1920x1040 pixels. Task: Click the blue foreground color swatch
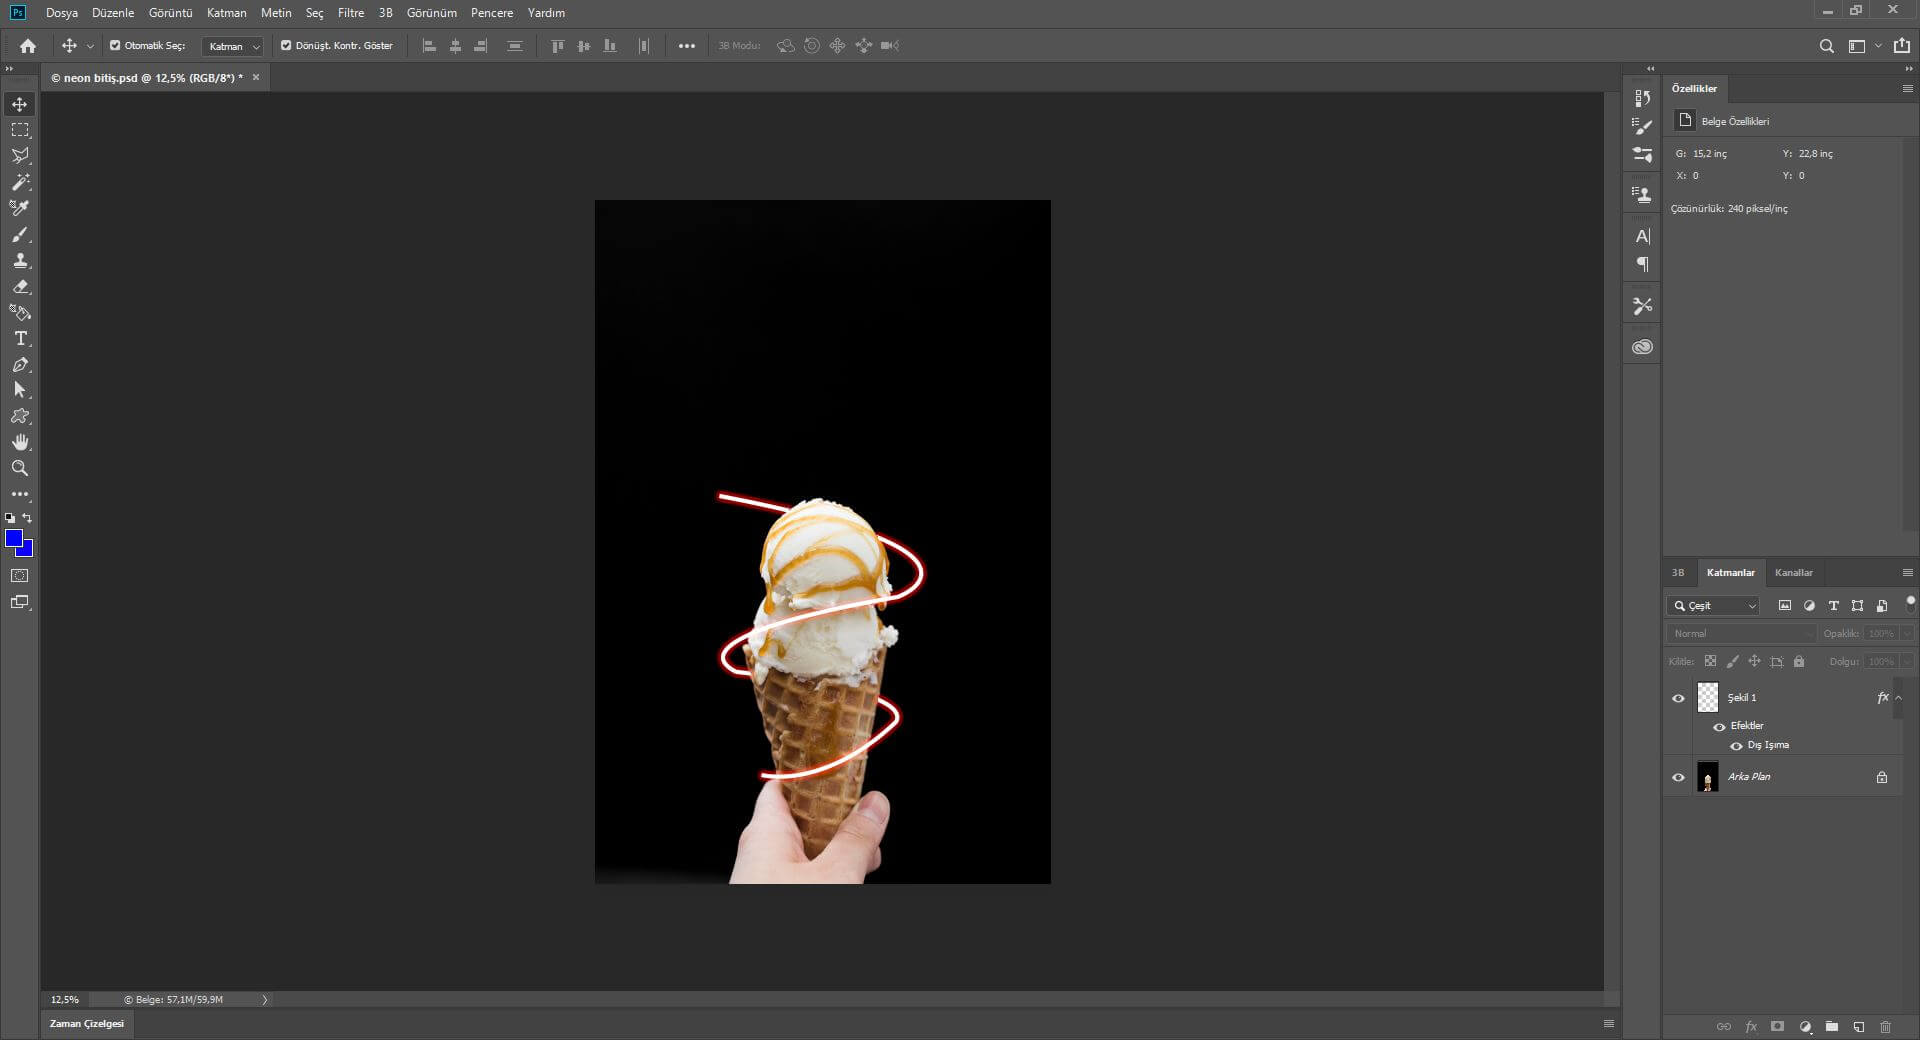[x=14, y=539]
